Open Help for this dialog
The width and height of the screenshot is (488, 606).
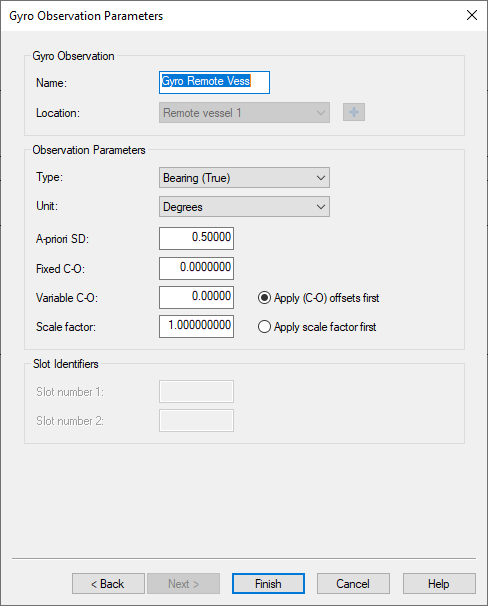tap(439, 584)
